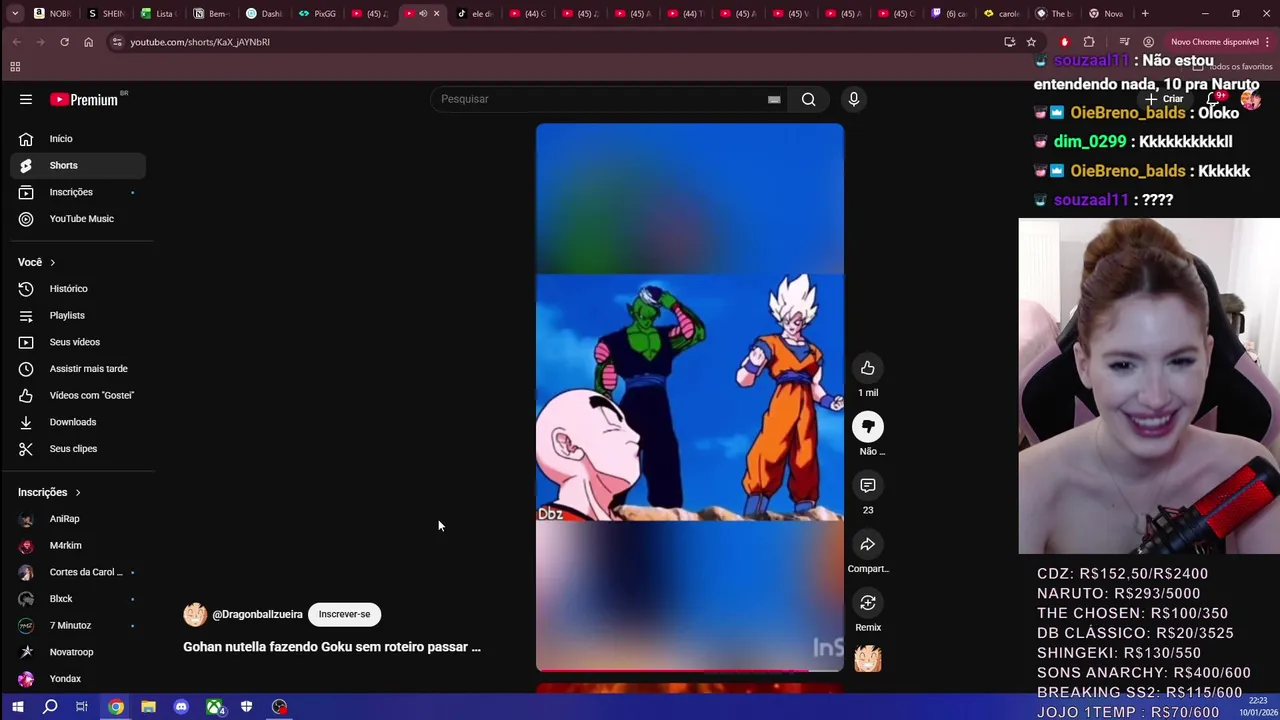
Task: Open M4rkim channel subscription
Action: click(x=78, y=545)
